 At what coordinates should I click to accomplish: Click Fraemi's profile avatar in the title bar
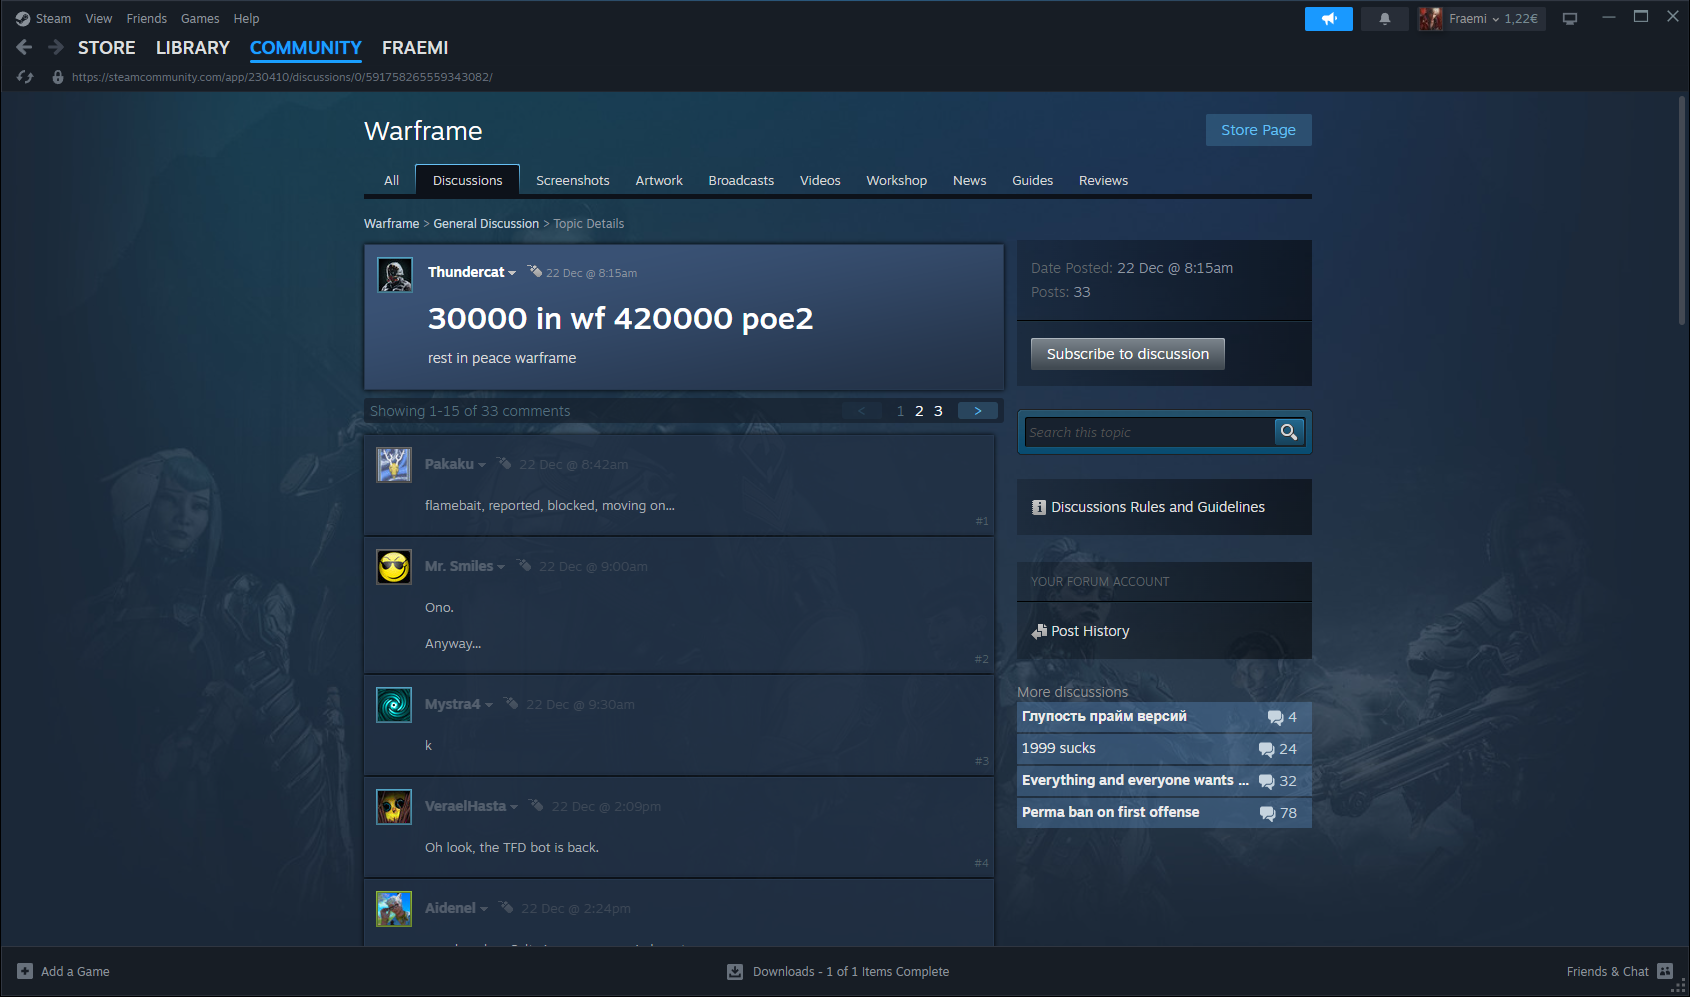coord(1430,19)
